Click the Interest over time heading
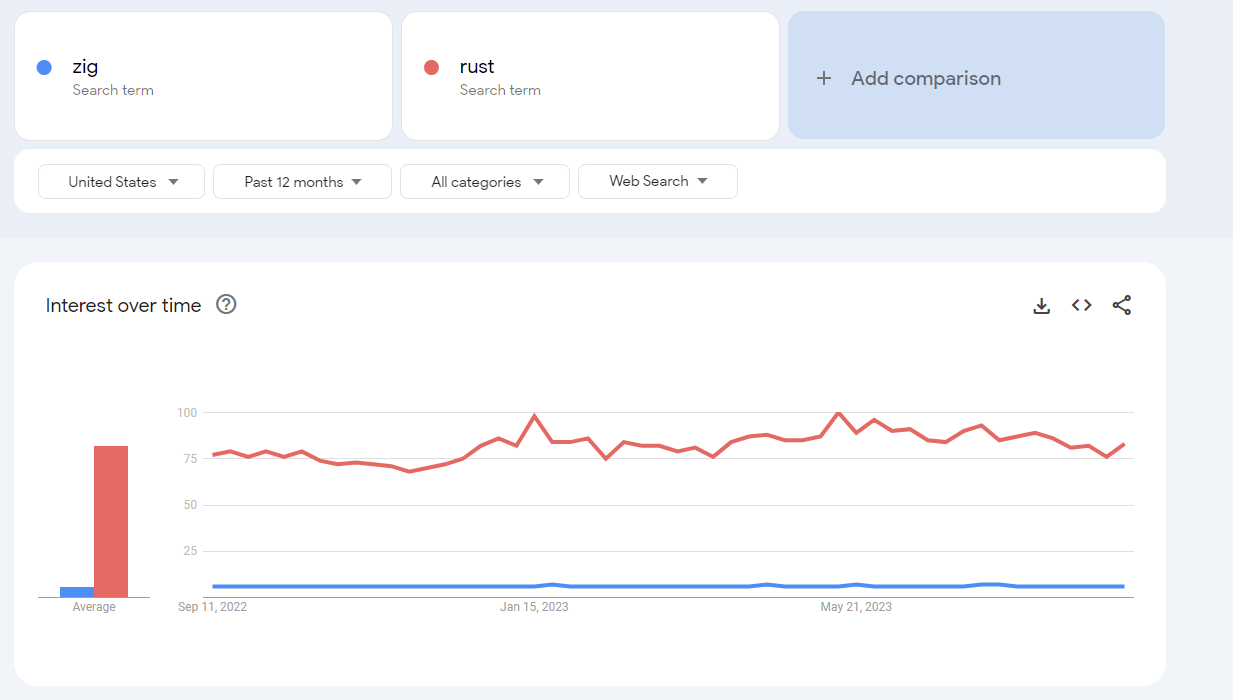 click(x=123, y=306)
